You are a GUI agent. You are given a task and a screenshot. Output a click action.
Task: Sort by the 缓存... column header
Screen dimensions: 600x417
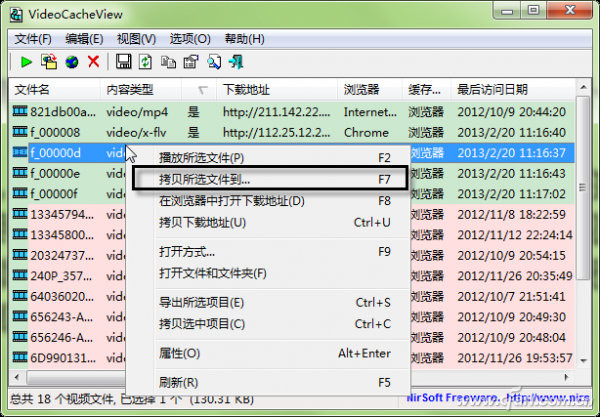[x=426, y=90]
